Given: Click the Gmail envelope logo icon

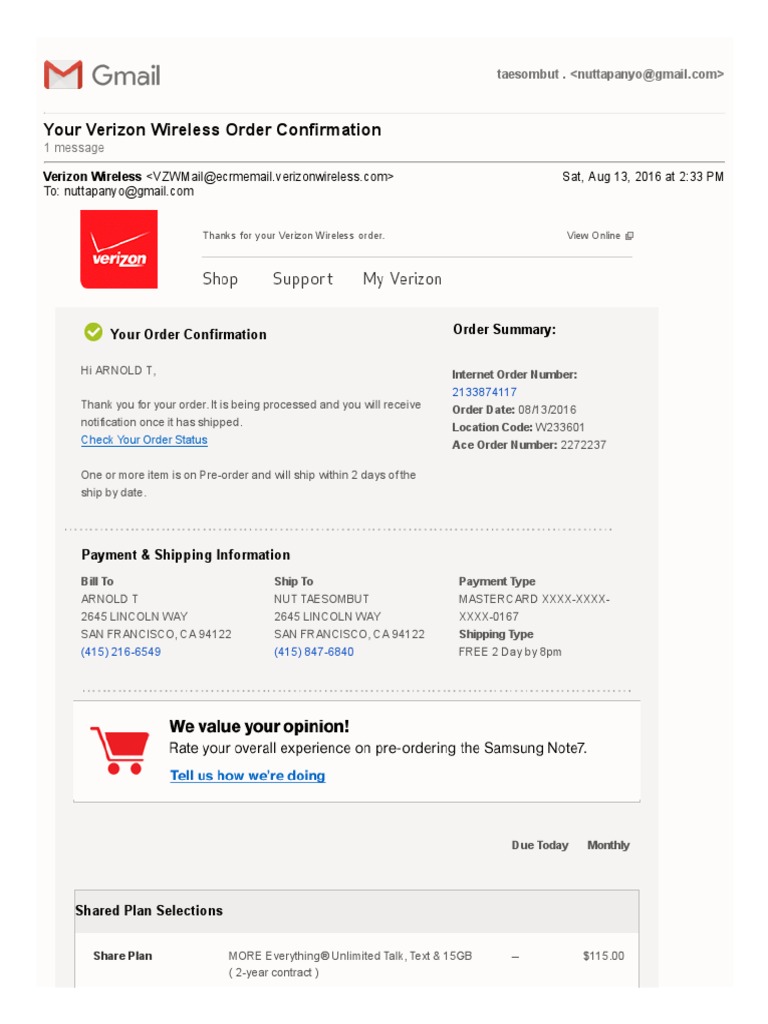Looking at the screenshot, I should [62, 75].
